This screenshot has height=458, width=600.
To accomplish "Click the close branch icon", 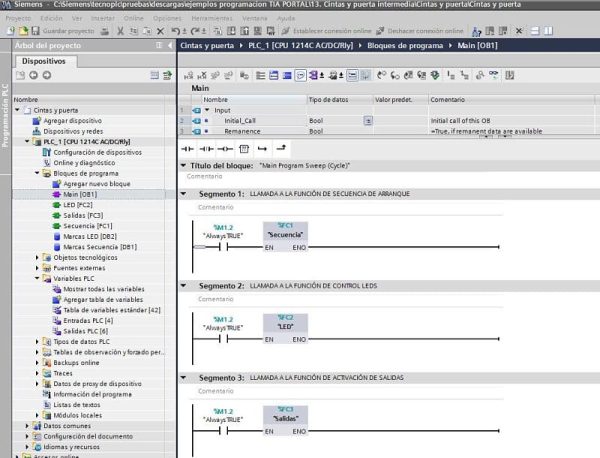I will (x=282, y=147).
